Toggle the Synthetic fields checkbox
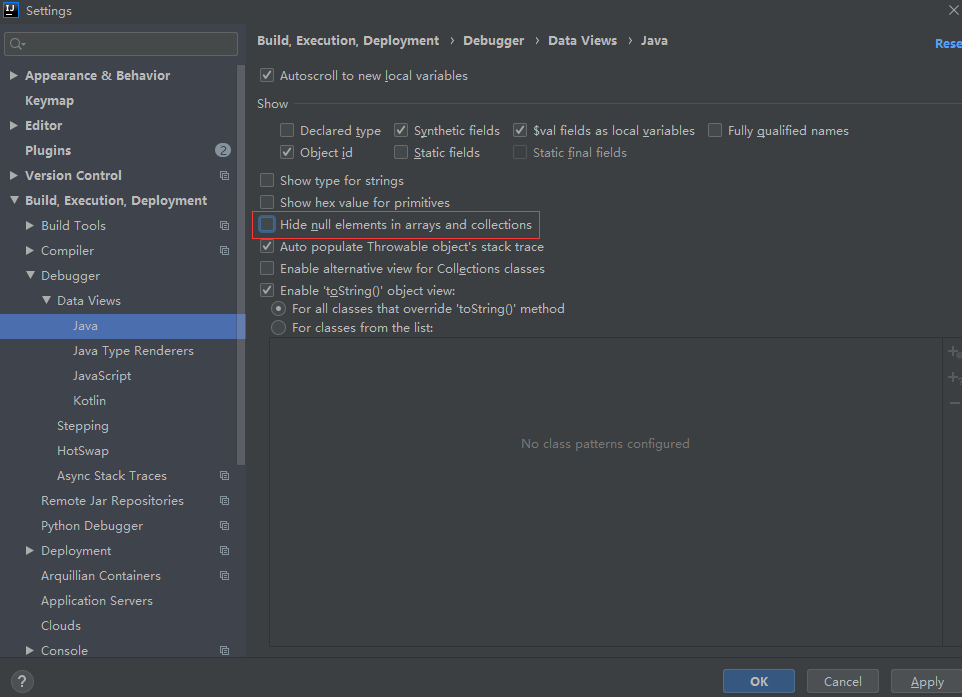 tap(401, 131)
